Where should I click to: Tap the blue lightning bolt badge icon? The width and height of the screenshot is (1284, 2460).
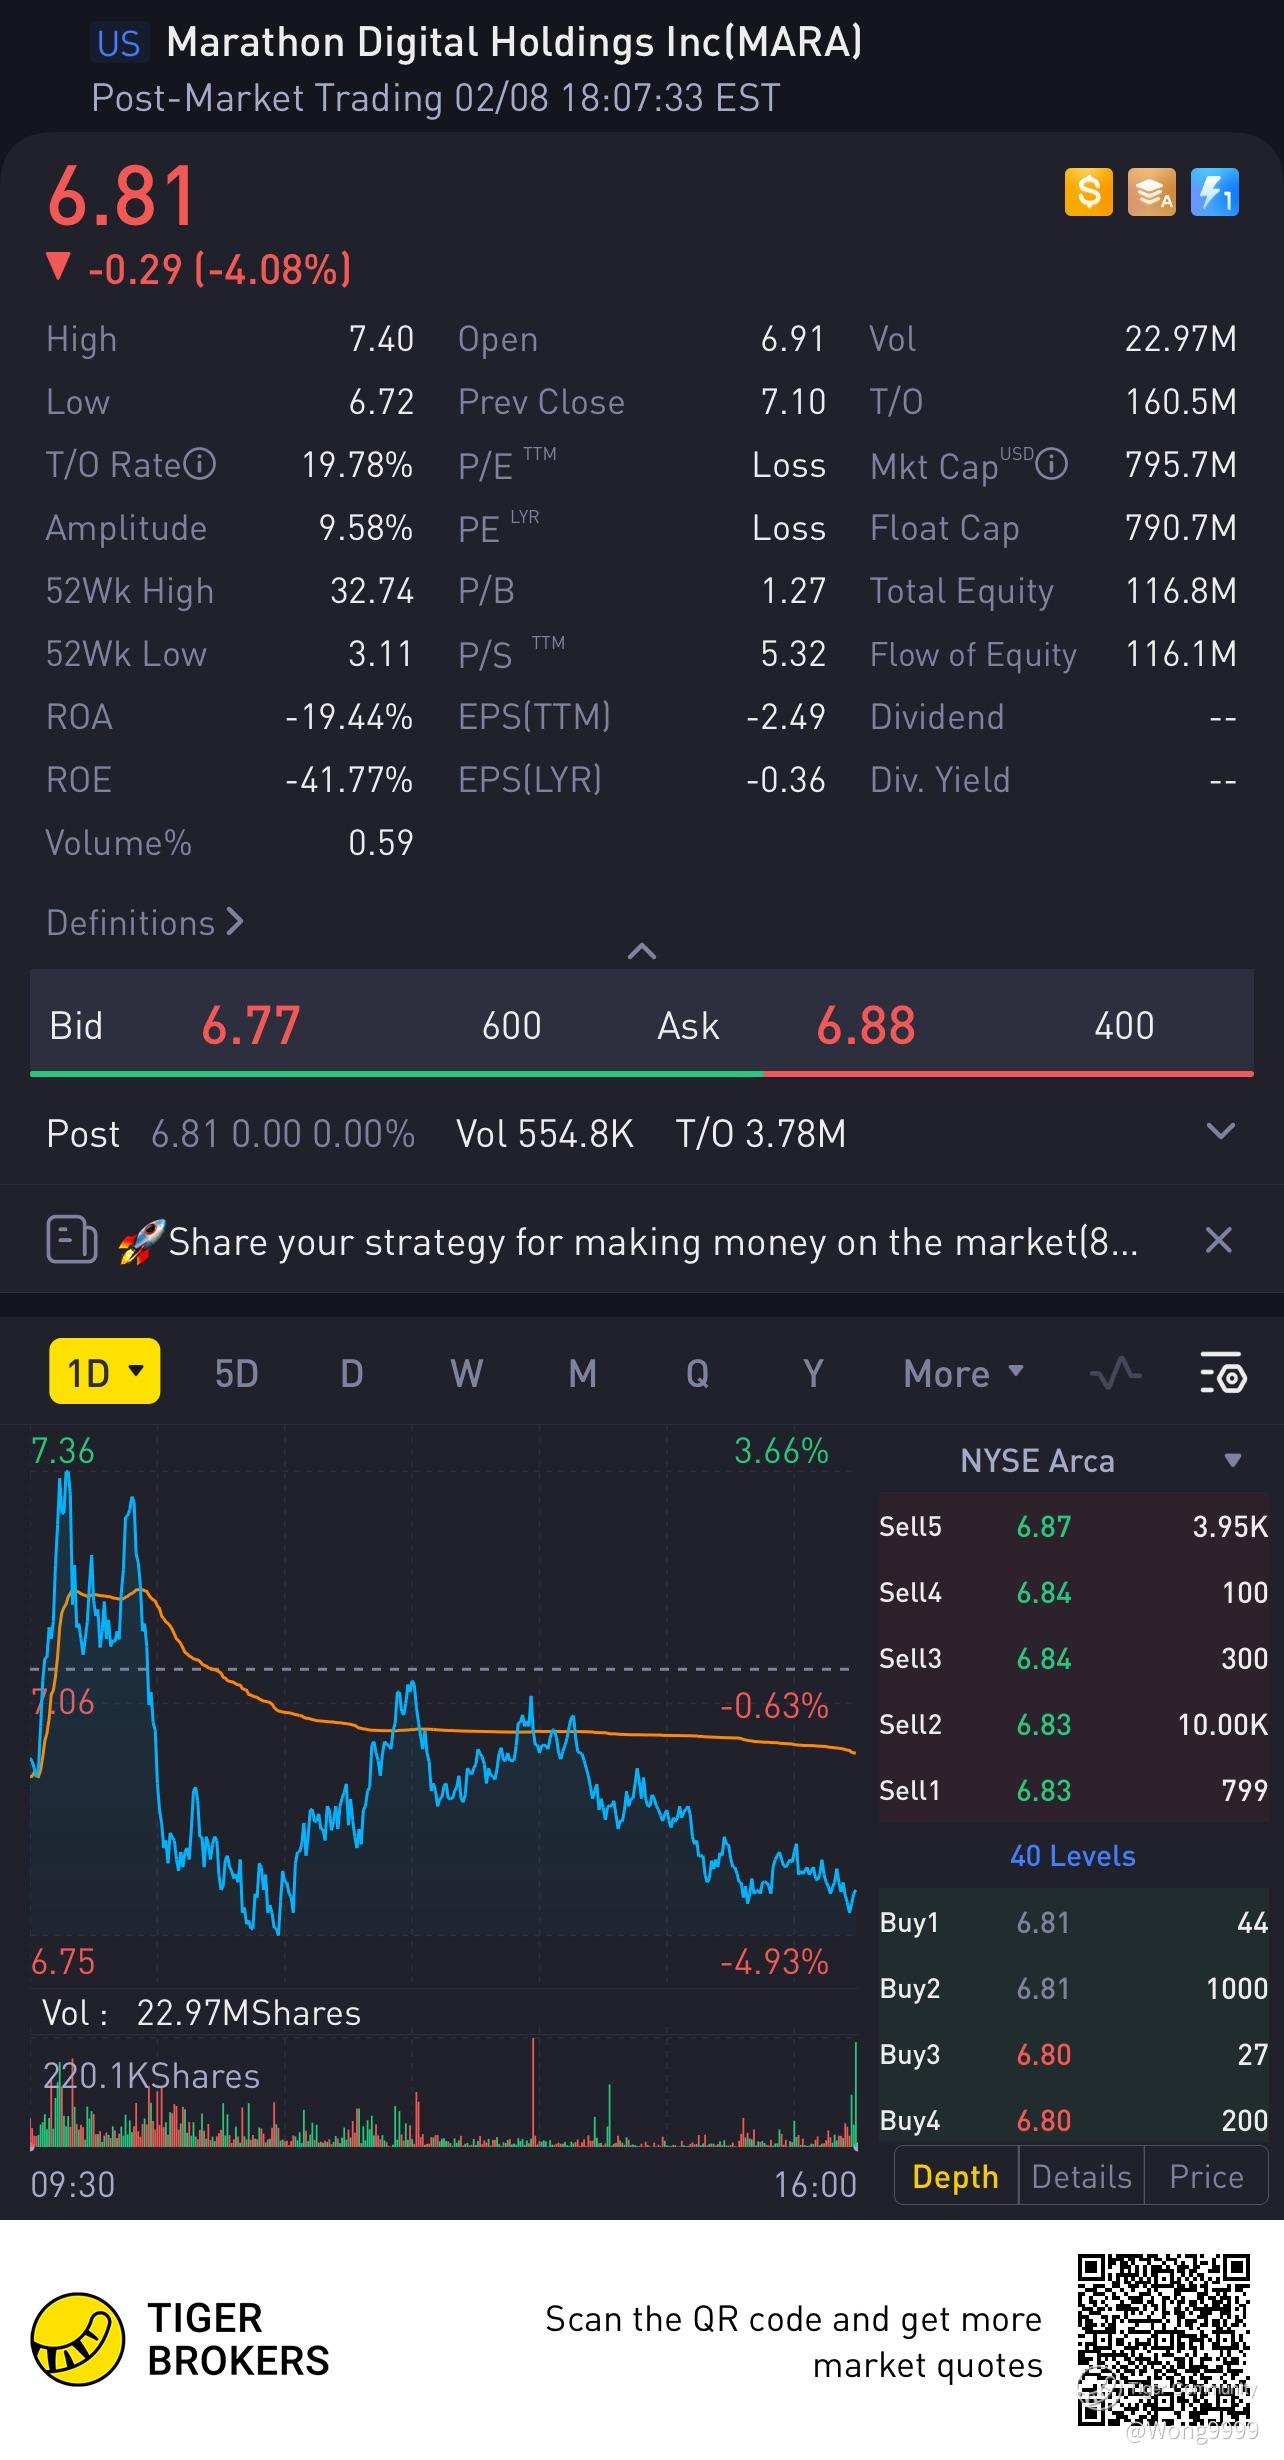coord(1215,192)
